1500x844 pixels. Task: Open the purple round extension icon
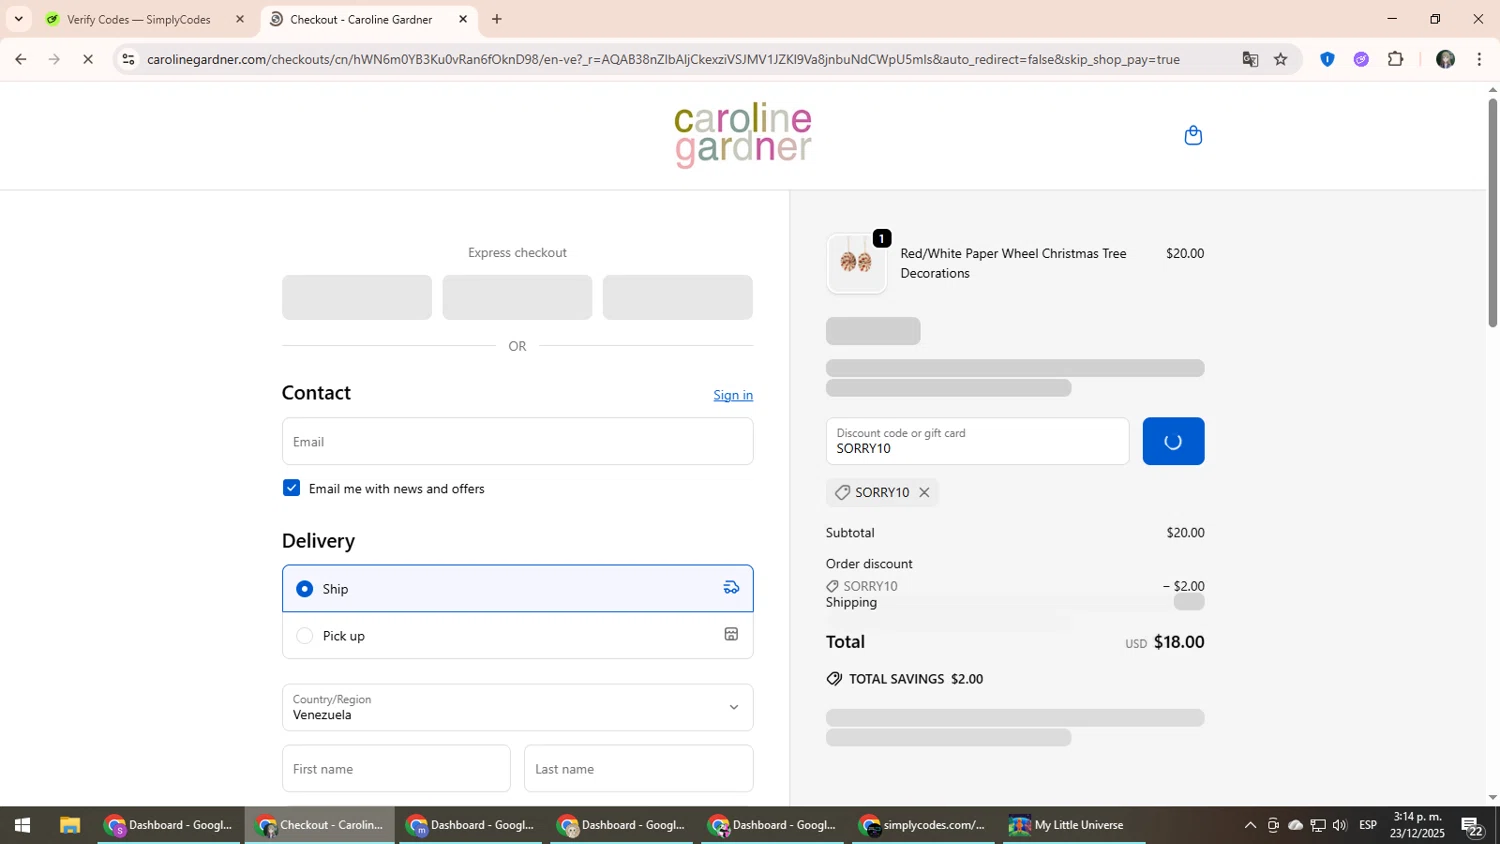[1361, 60]
